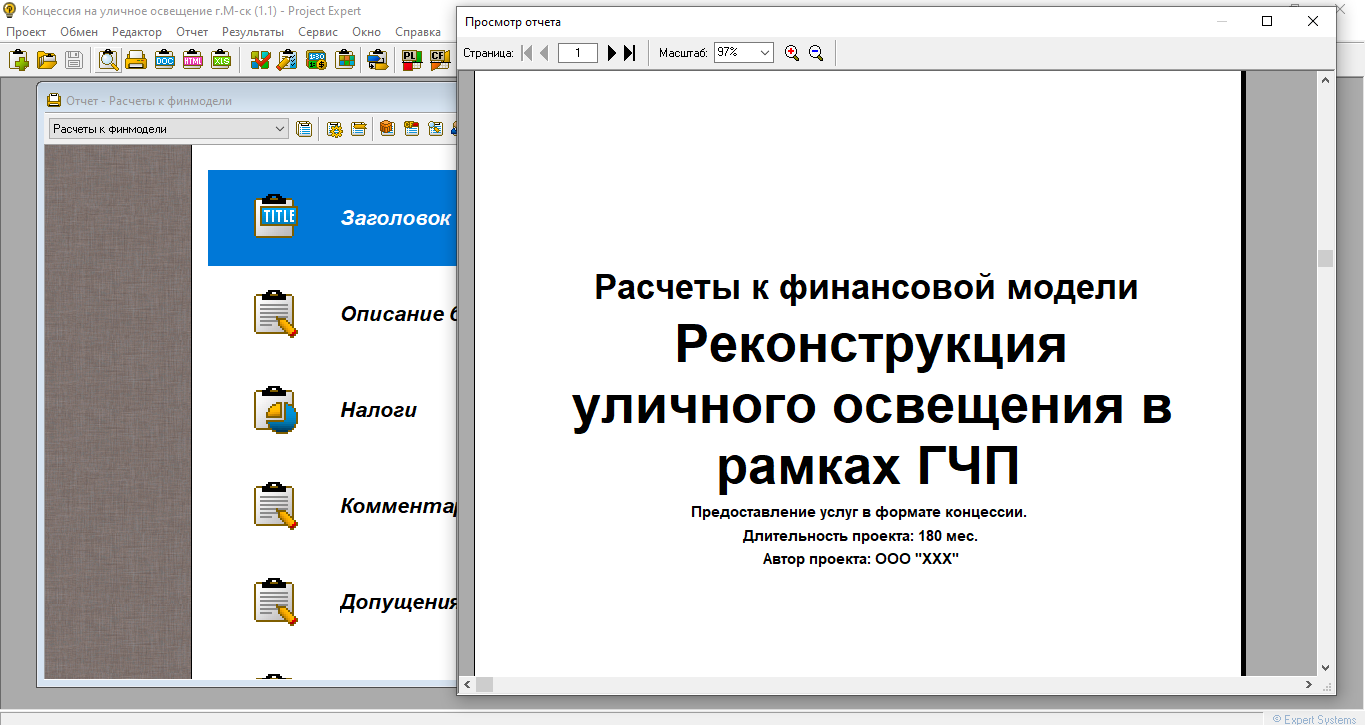Export report using XLS icon

221,60
